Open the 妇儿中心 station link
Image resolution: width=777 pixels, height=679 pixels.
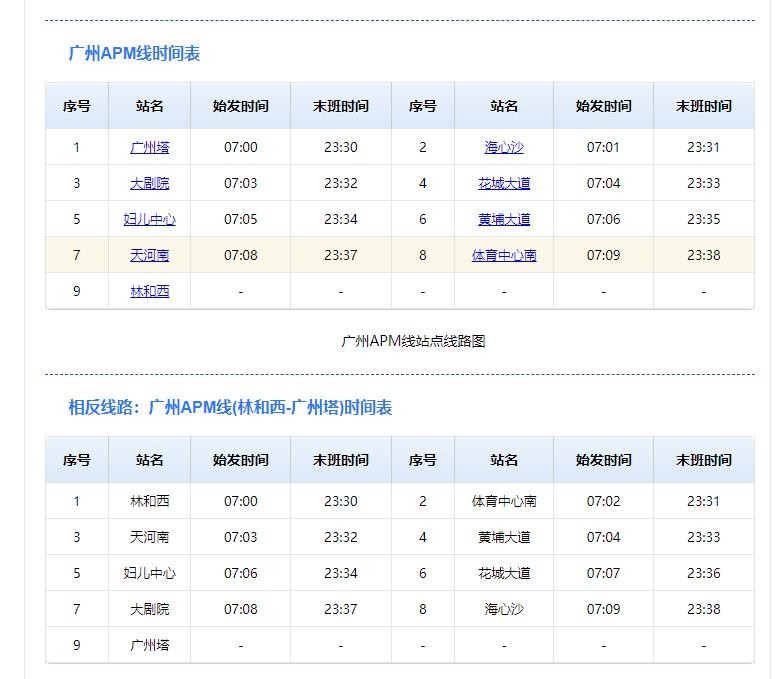[x=149, y=219]
